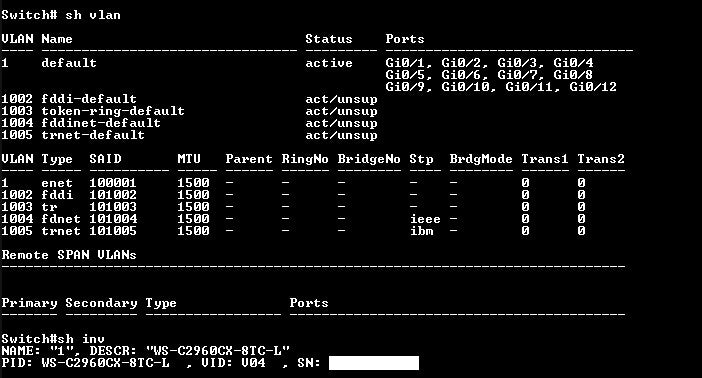Click 'token-ring-default' VLAN name

tap(113, 111)
